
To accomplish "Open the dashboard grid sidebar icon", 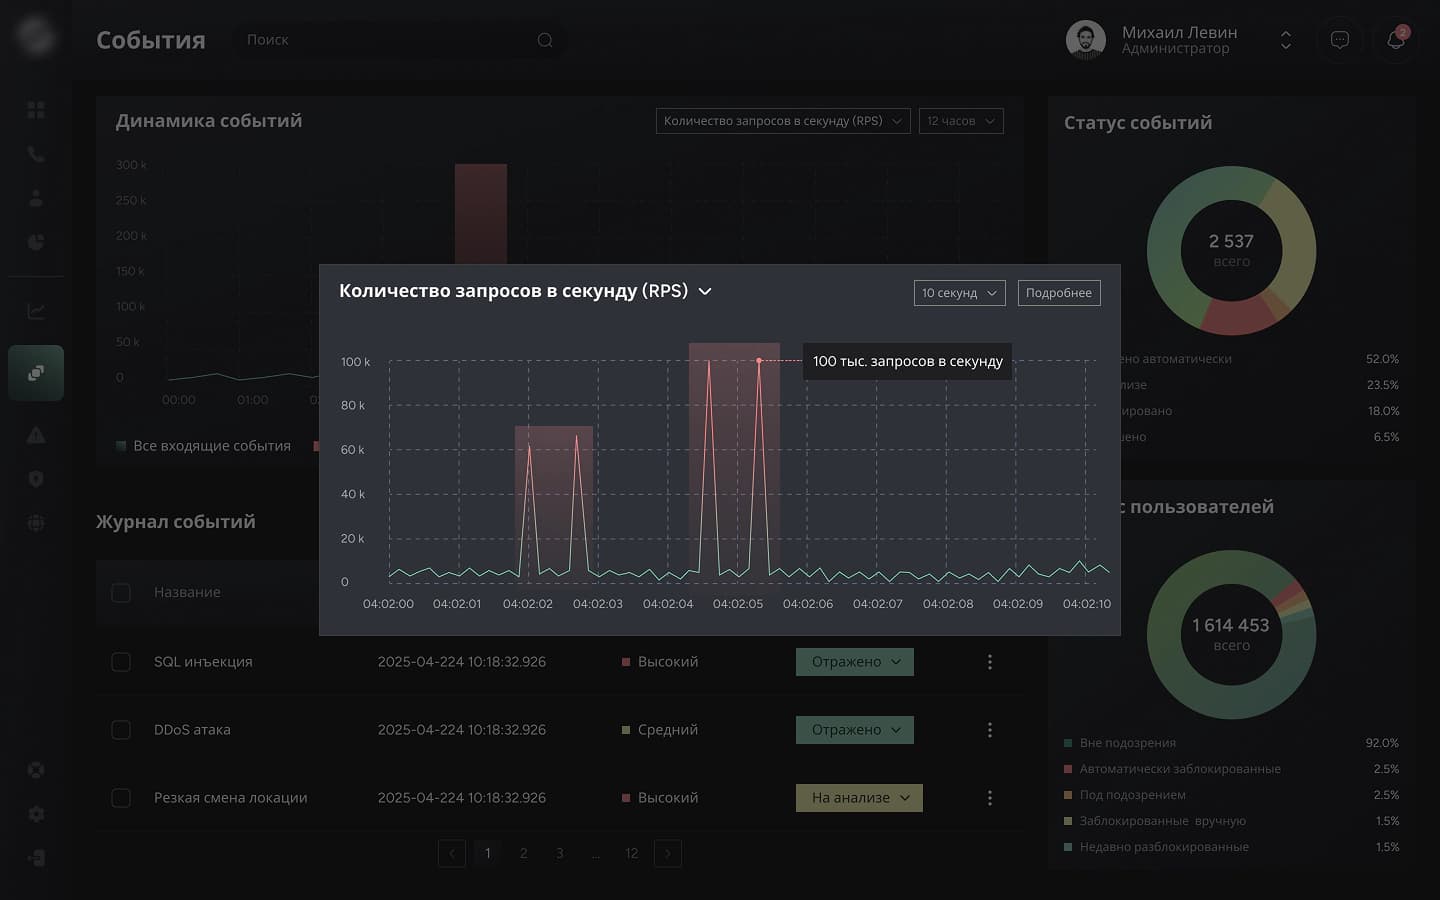I will 36,110.
